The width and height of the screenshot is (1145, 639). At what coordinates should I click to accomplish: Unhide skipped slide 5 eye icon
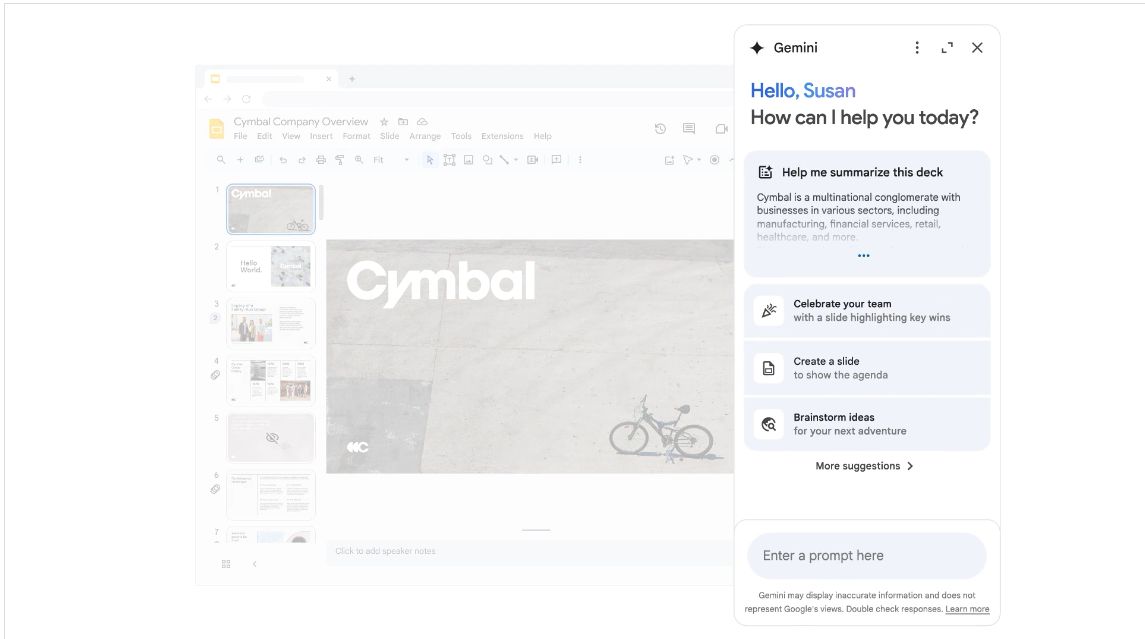point(272,438)
